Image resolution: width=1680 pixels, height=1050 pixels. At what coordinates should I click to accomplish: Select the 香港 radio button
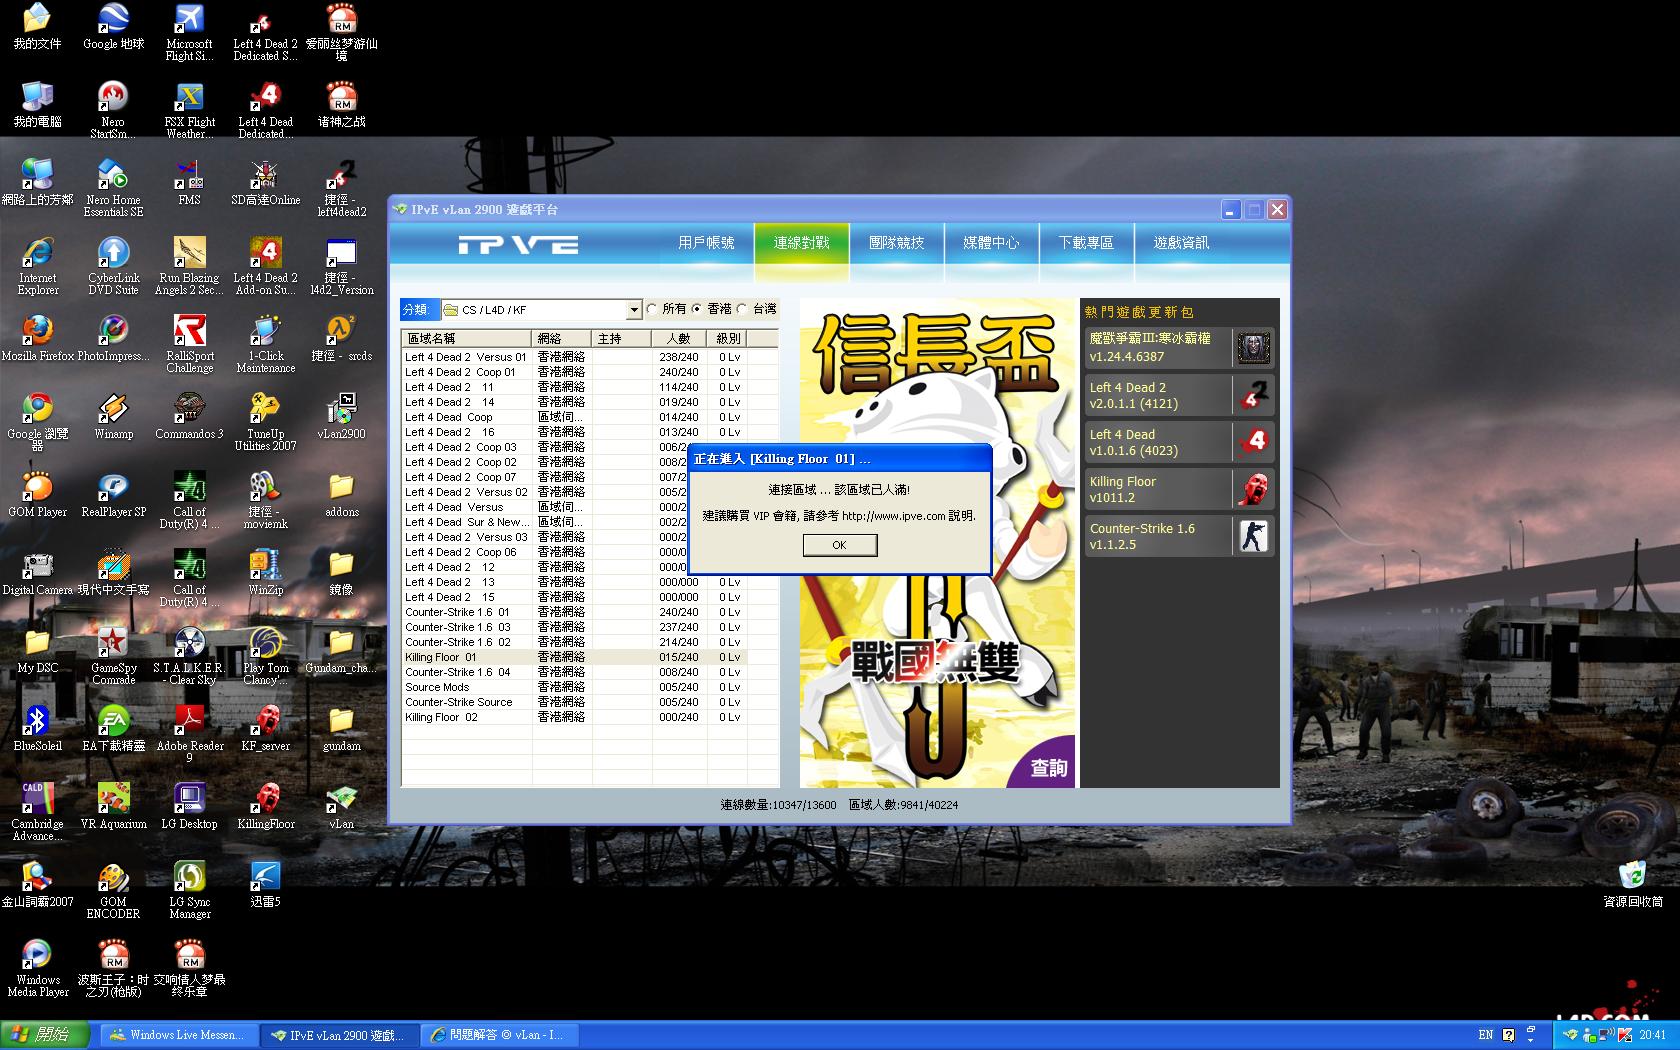coord(698,309)
